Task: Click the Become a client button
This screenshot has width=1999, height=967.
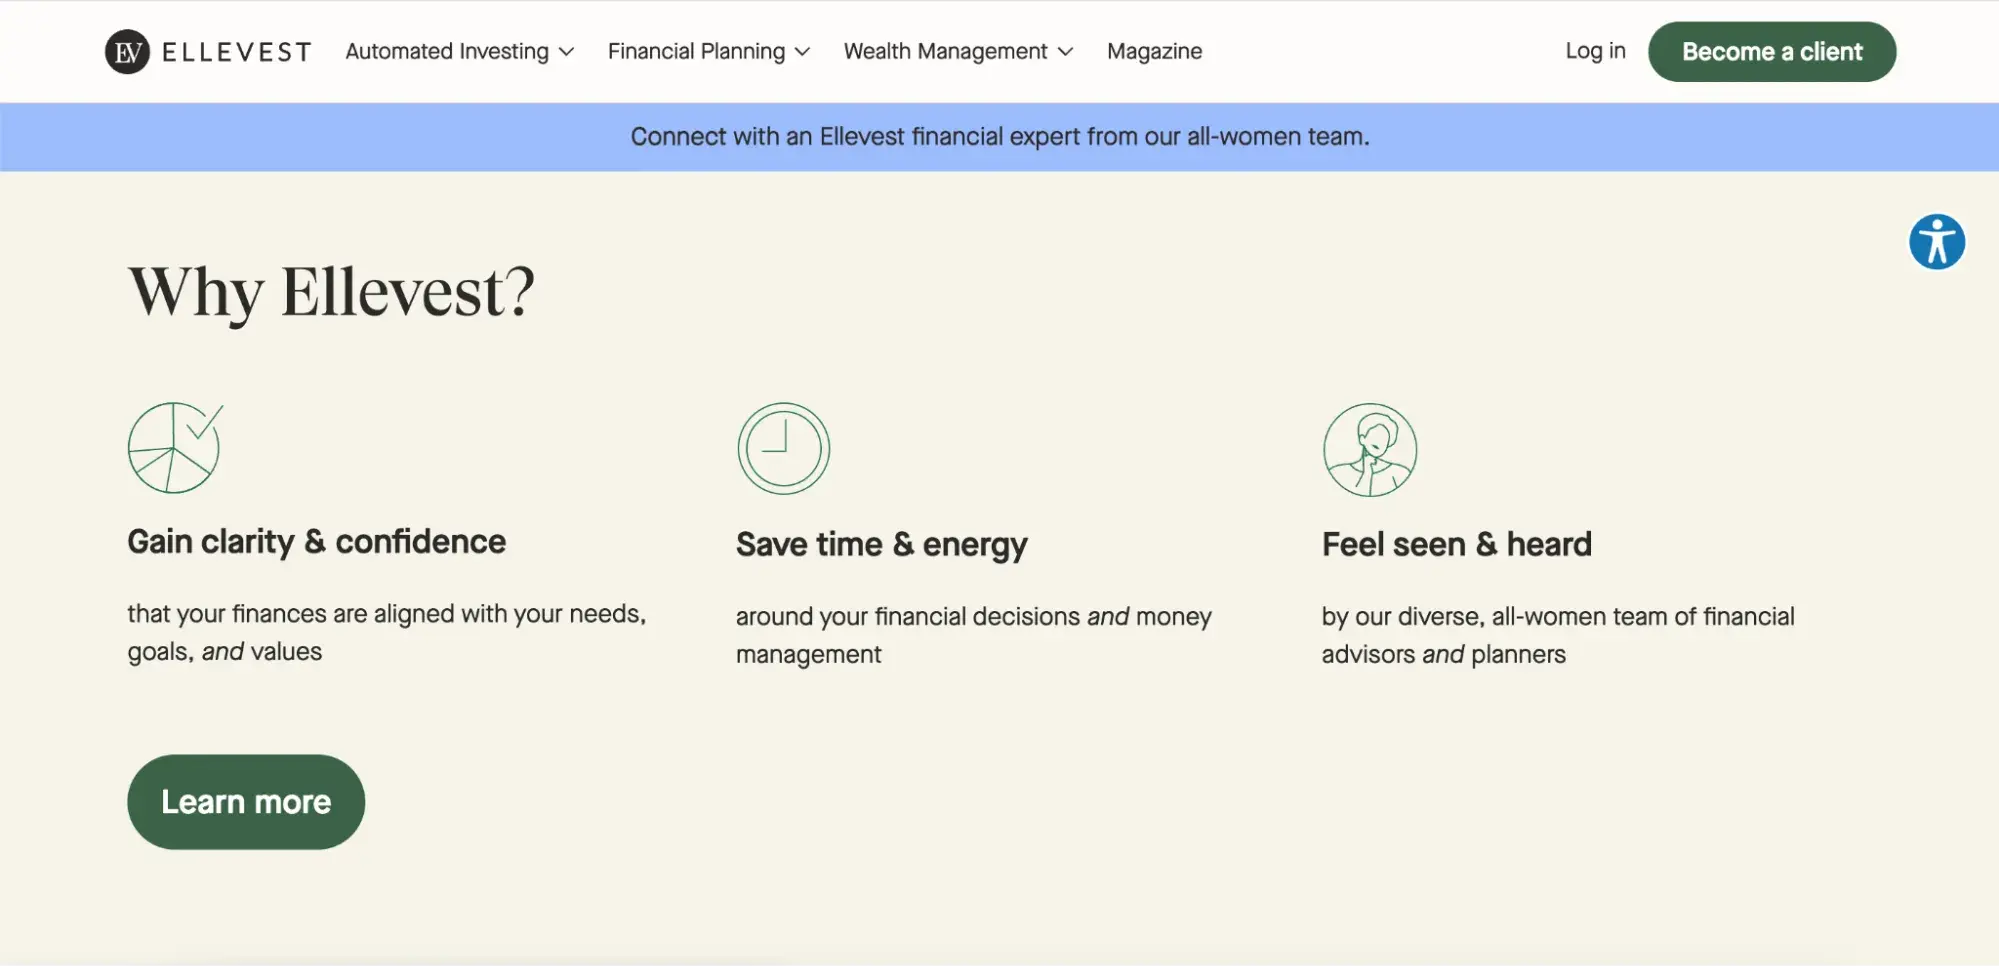Action: [x=1772, y=52]
